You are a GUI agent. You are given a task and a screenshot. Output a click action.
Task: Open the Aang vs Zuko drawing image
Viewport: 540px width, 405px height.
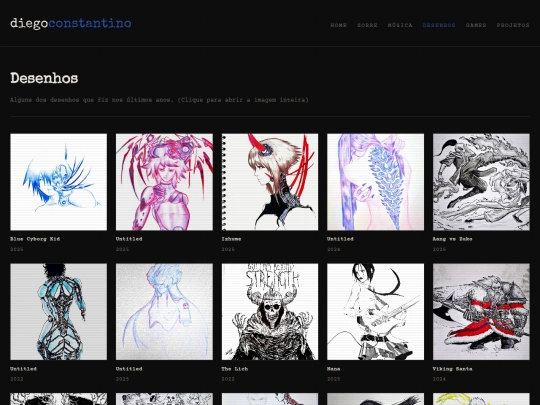coord(481,182)
